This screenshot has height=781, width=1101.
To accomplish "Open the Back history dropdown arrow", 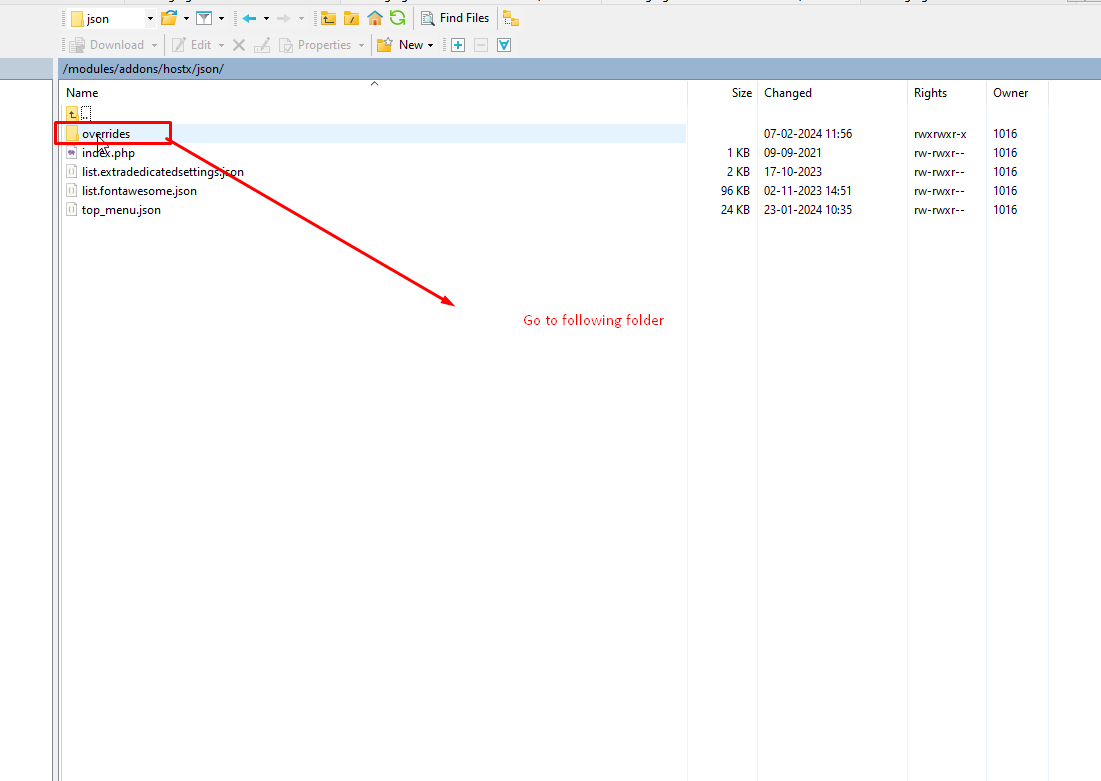I will (x=266, y=18).
